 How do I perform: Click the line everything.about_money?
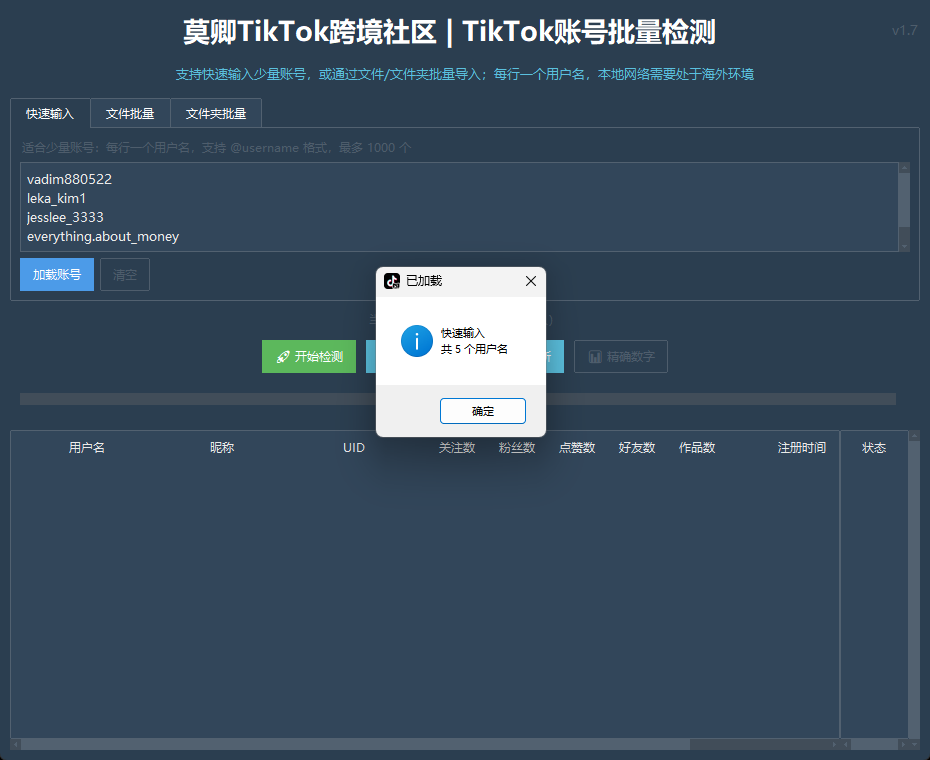point(103,236)
